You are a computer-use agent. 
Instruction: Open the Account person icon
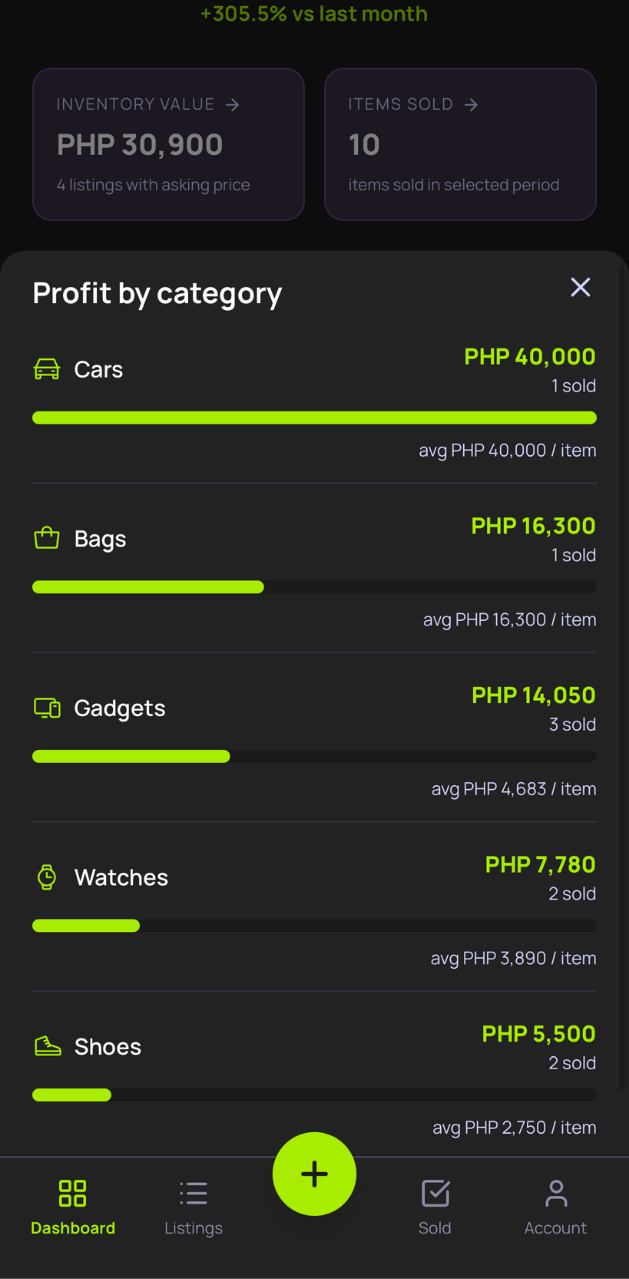pos(556,1193)
